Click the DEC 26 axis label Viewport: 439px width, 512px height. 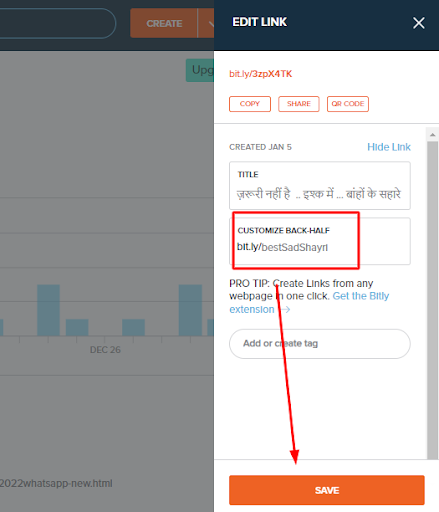(105, 350)
